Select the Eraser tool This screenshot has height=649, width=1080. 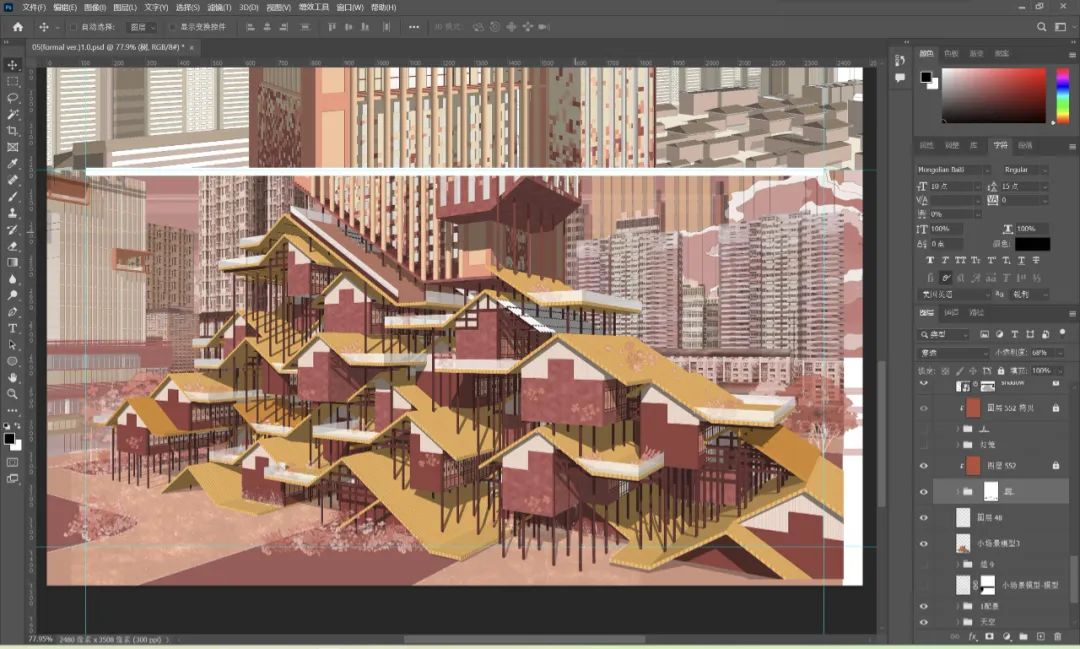(12, 246)
